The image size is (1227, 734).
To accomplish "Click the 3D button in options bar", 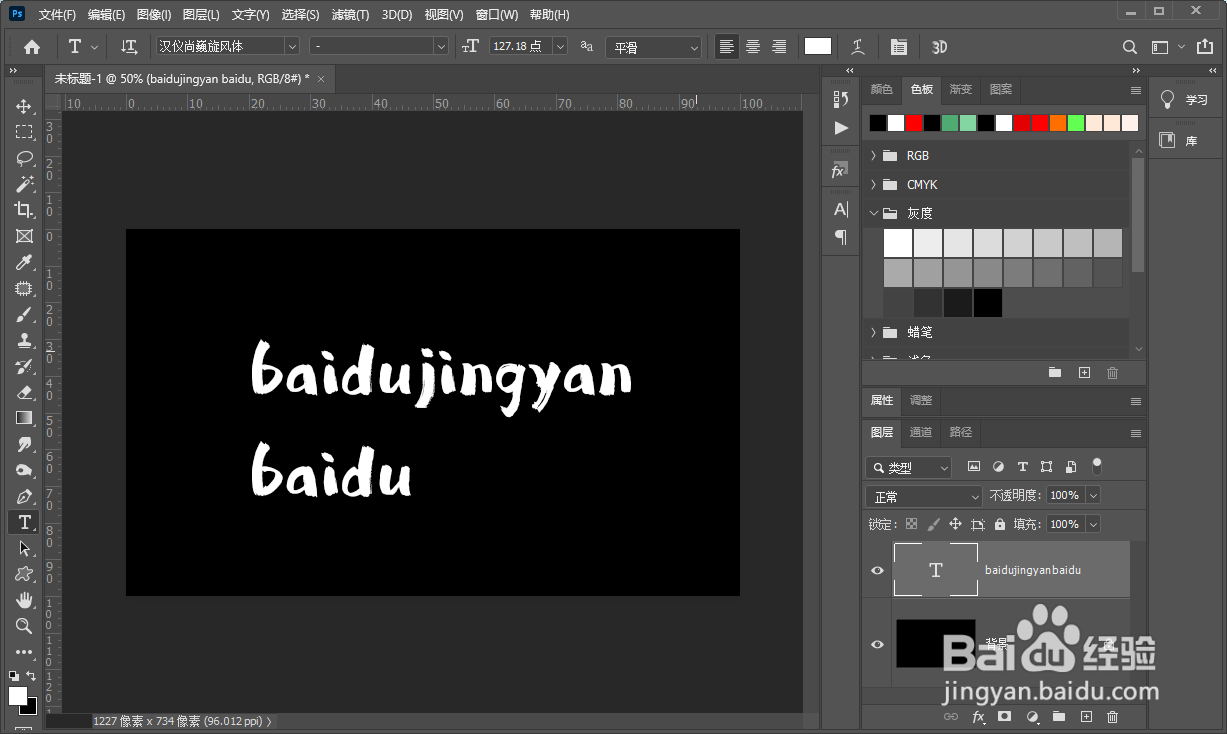I will tap(940, 47).
